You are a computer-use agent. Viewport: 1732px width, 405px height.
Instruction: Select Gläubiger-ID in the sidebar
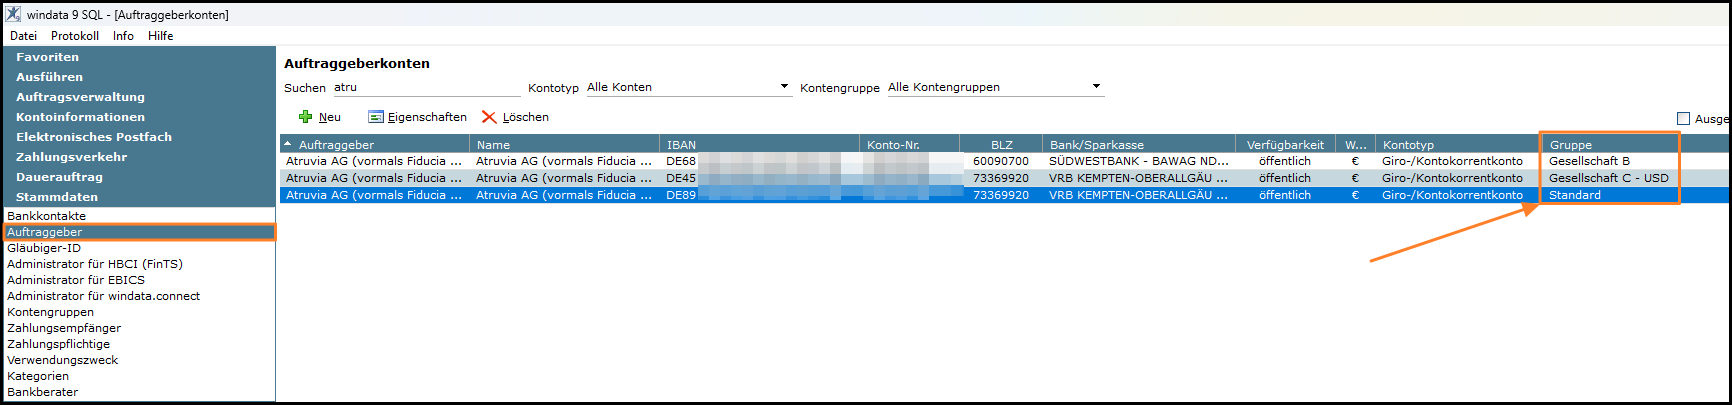tap(139, 248)
